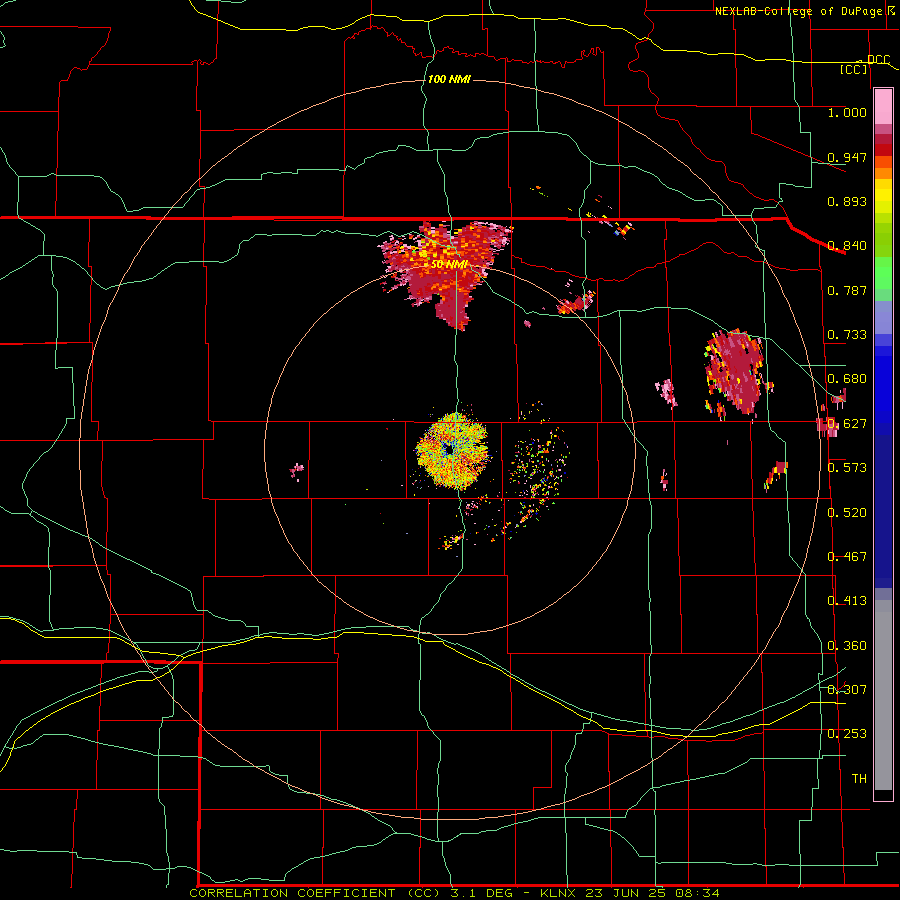
Task: Select the 0.787 scale value
Action: tap(847, 290)
